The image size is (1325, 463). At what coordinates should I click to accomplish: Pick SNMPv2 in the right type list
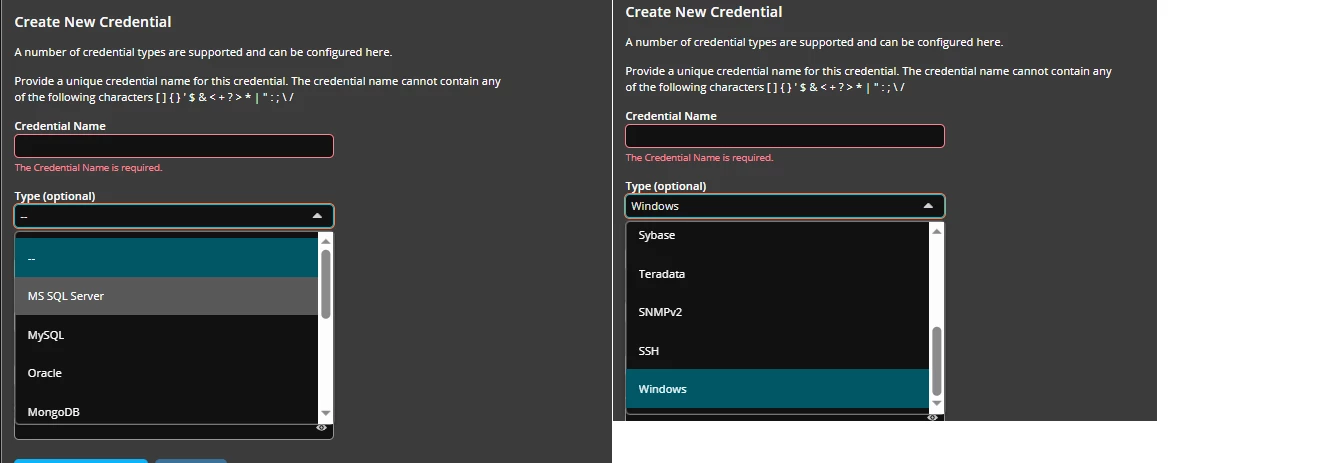tap(777, 312)
